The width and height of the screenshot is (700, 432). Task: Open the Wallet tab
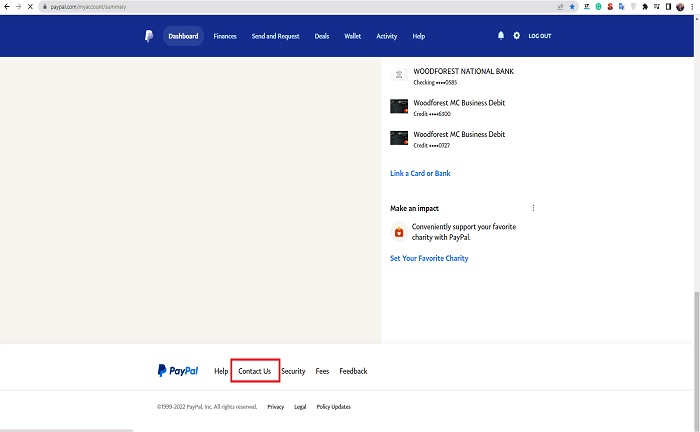[x=352, y=36]
